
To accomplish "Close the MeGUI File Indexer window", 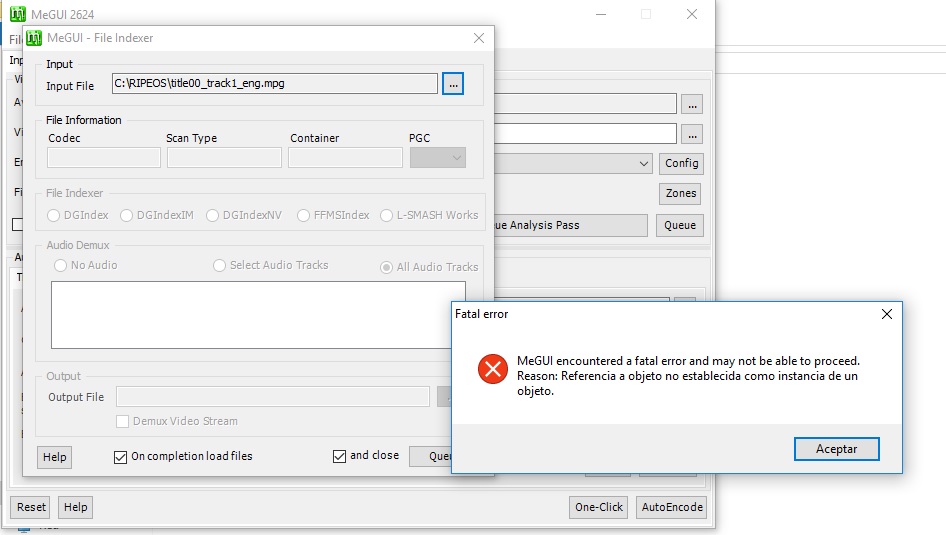I will (478, 38).
